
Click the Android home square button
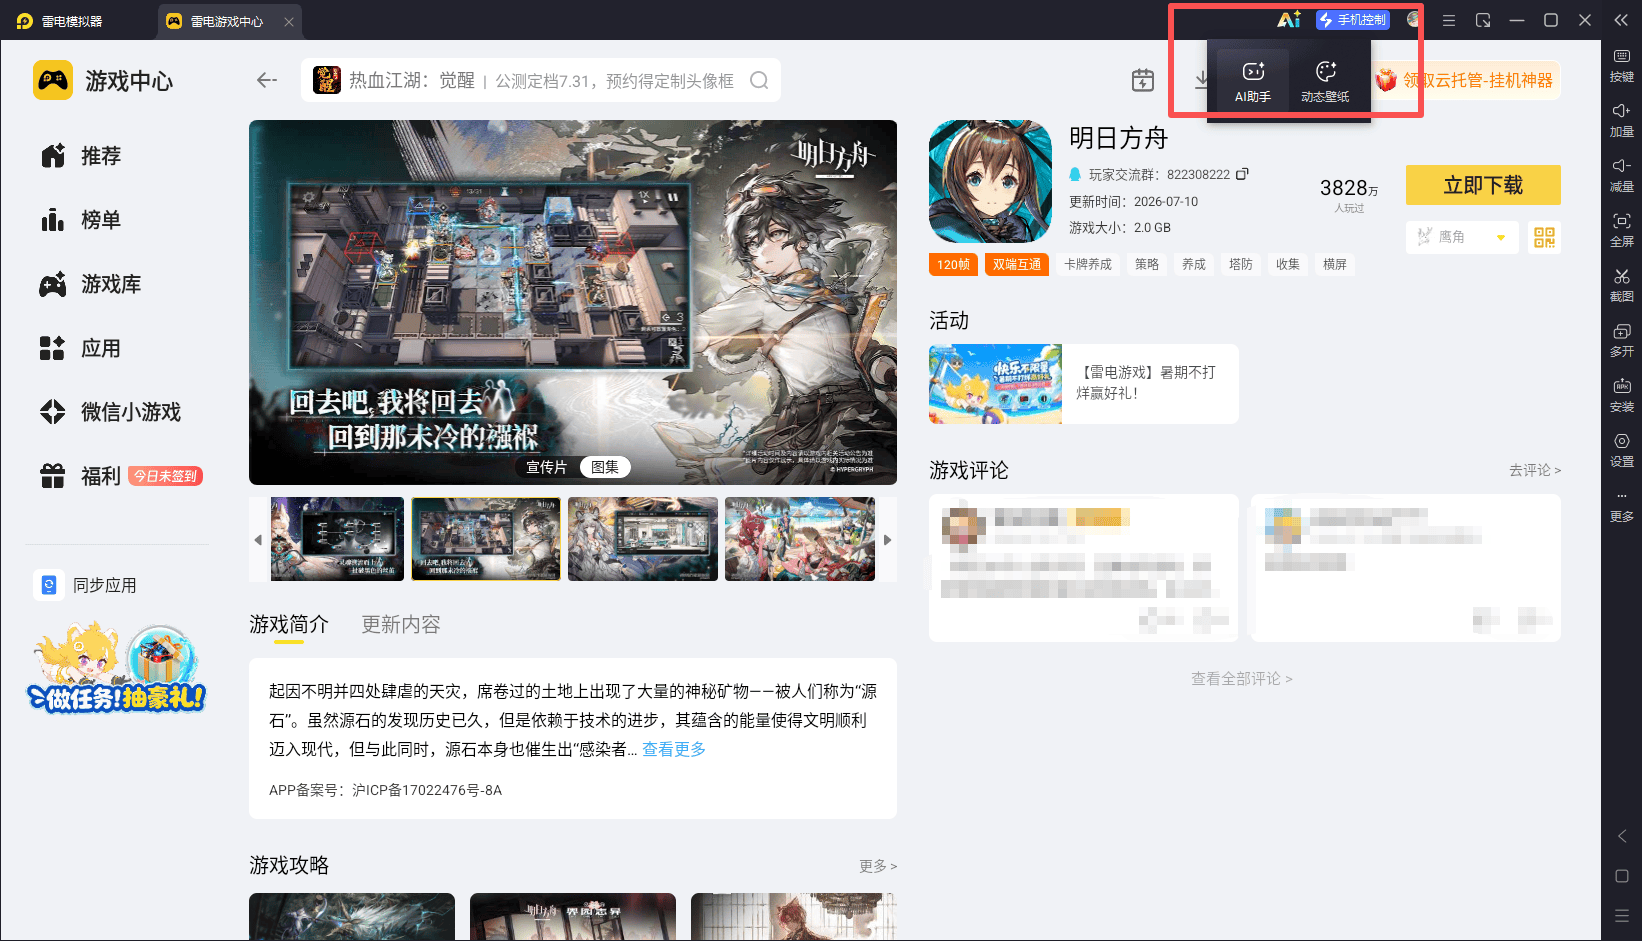click(1622, 876)
